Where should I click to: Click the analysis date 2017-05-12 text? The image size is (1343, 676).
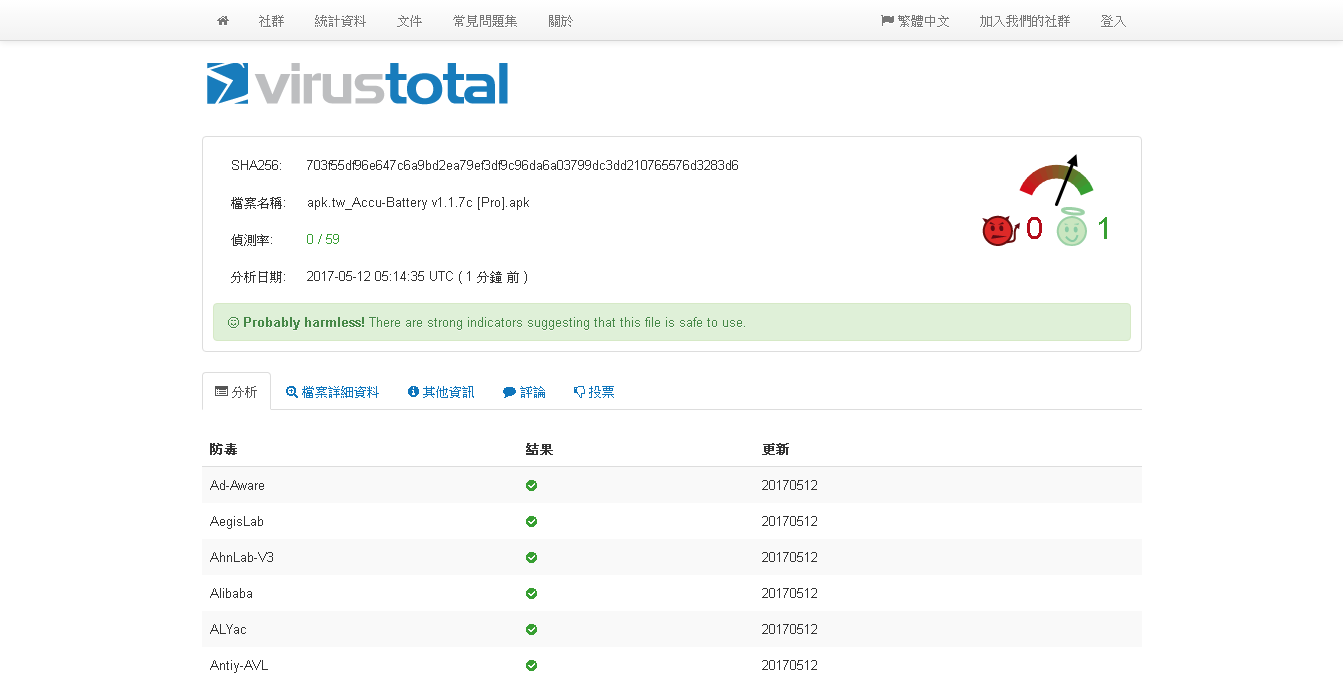click(417, 276)
